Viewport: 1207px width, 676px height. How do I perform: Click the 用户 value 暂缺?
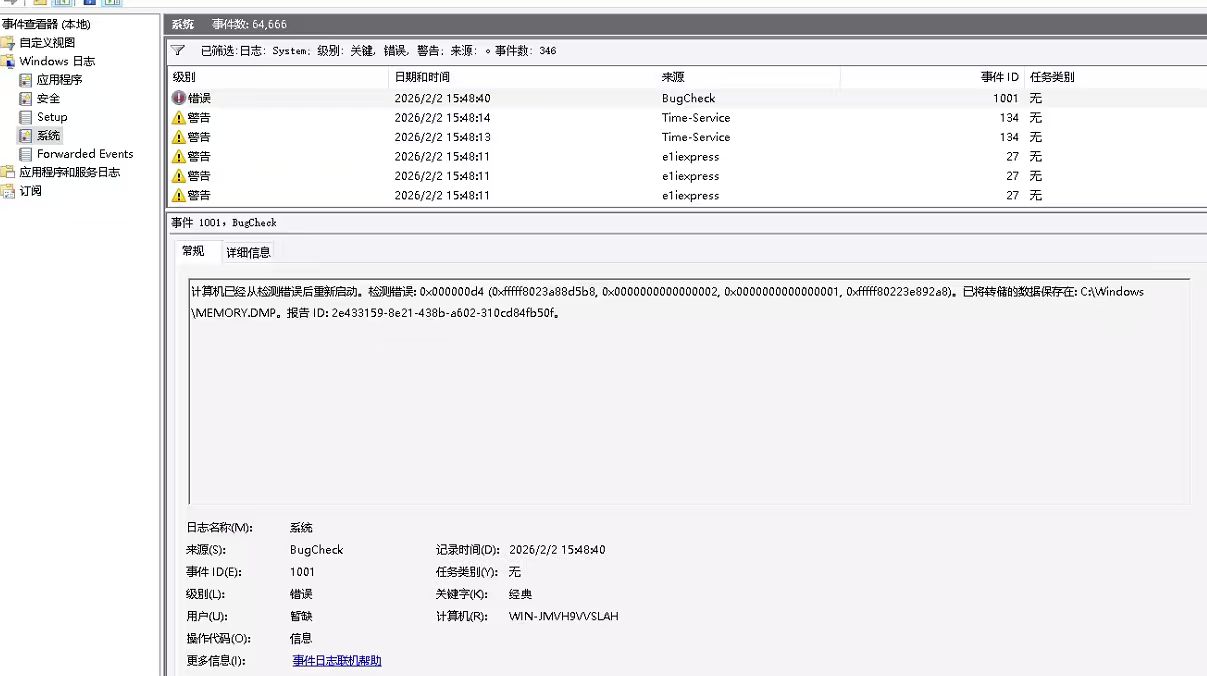pos(301,616)
